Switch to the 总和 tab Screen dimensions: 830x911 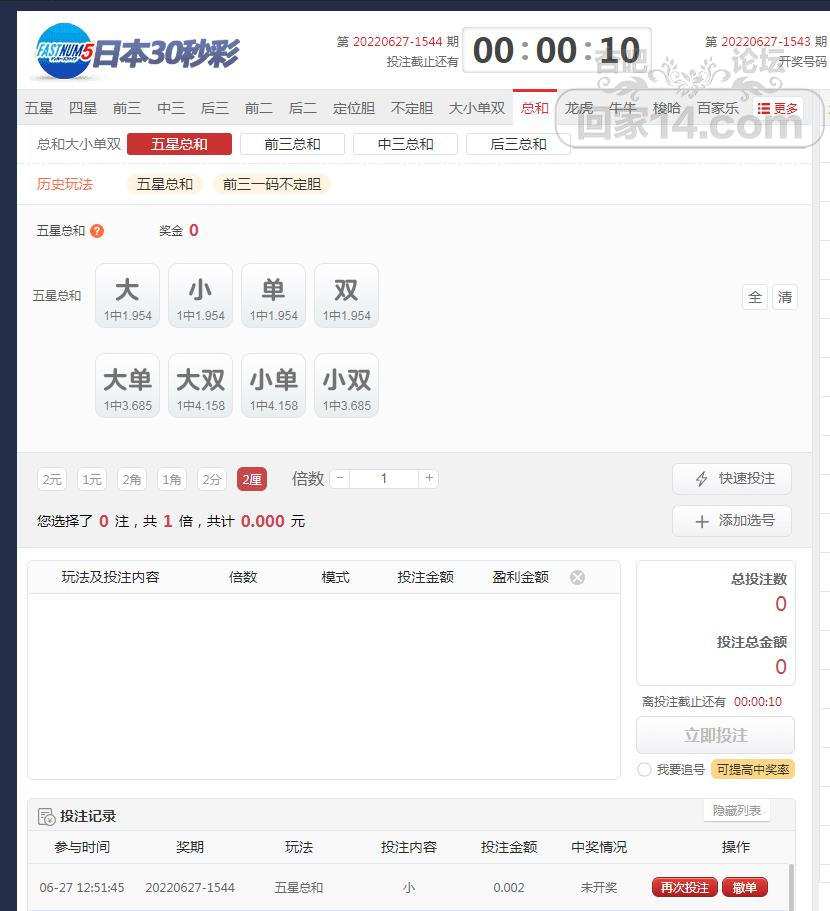pos(535,108)
